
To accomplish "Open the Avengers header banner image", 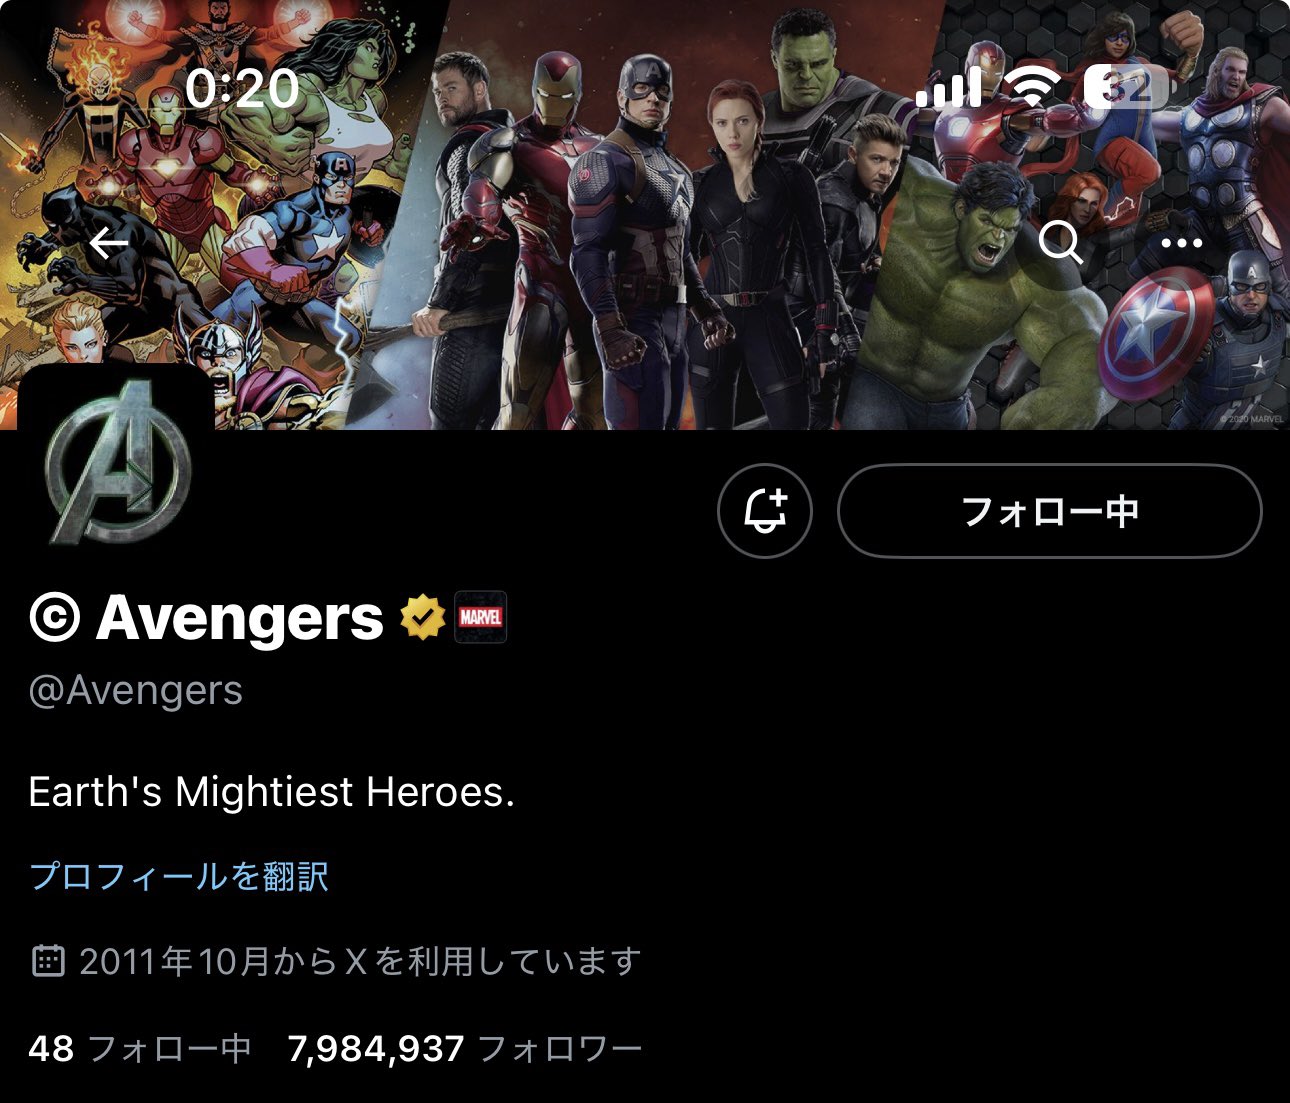I will [645, 215].
